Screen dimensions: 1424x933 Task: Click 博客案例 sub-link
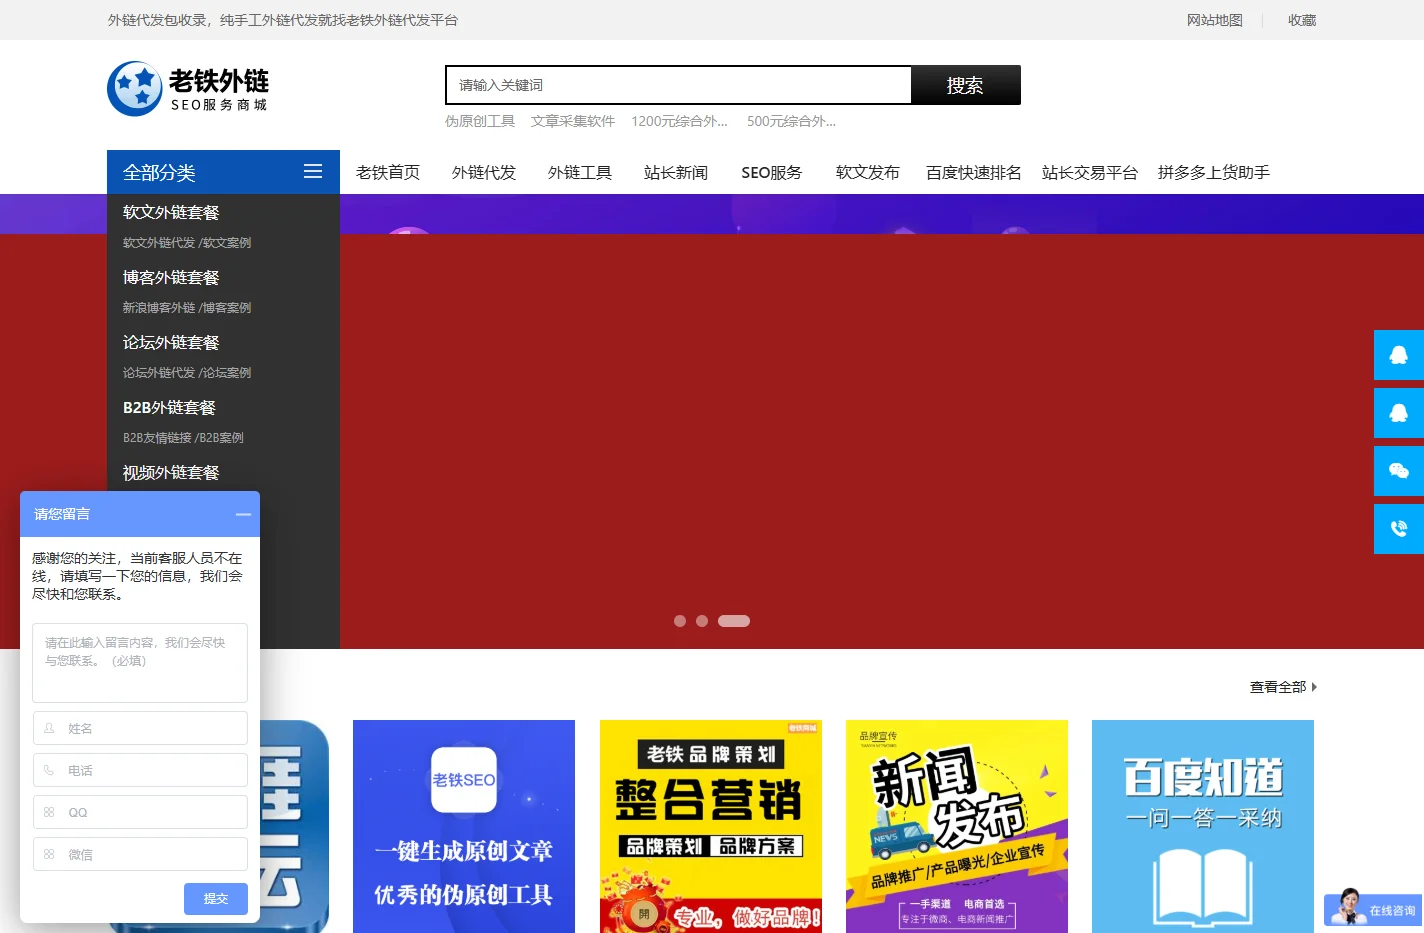tap(227, 308)
